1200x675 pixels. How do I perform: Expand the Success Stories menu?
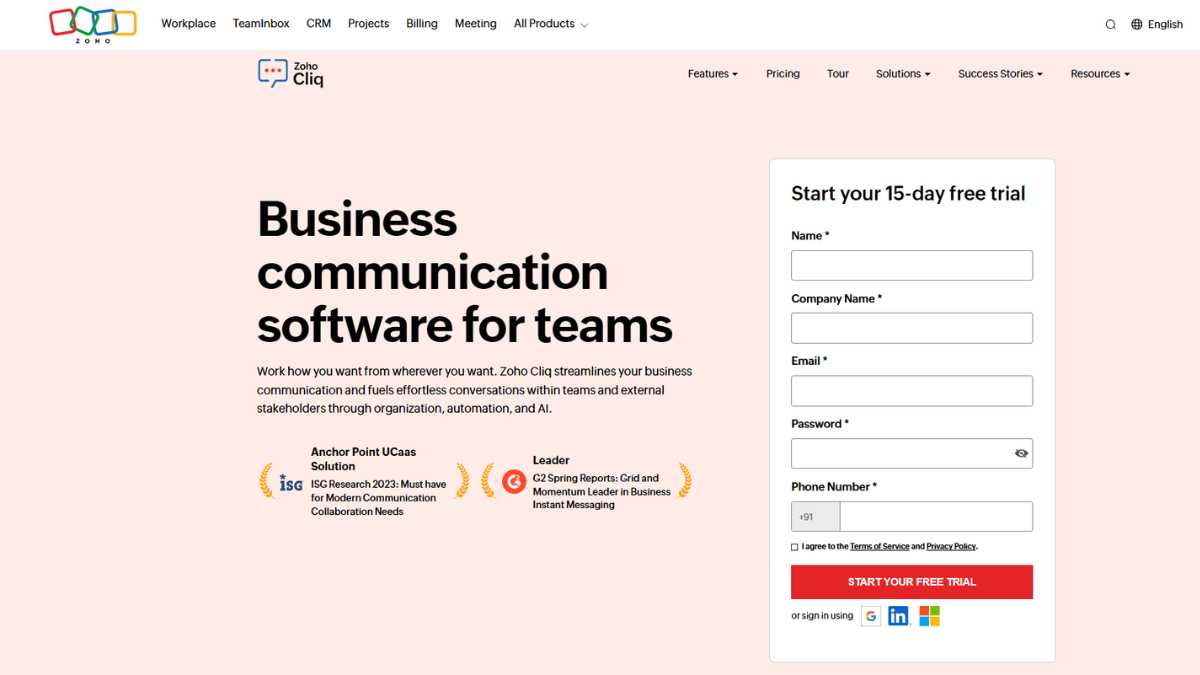(x=1000, y=74)
